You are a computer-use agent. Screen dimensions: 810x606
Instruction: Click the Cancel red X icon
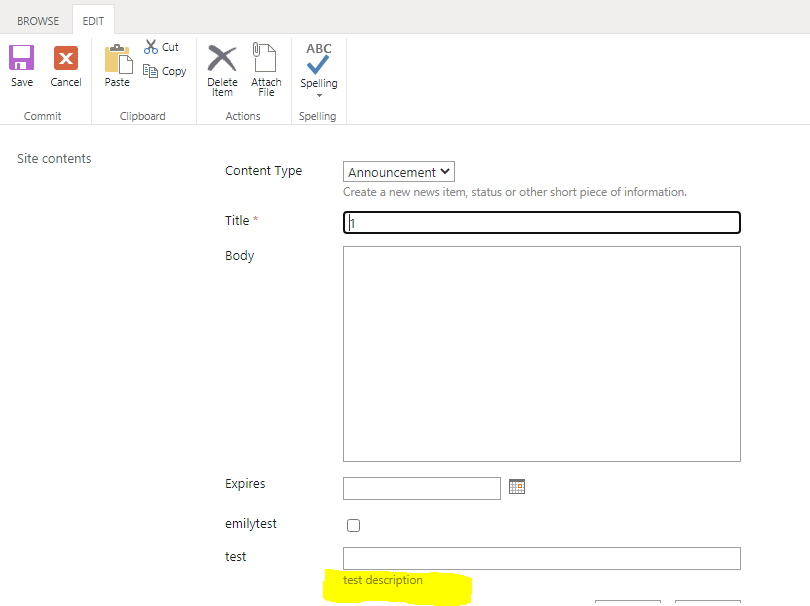click(x=66, y=58)
